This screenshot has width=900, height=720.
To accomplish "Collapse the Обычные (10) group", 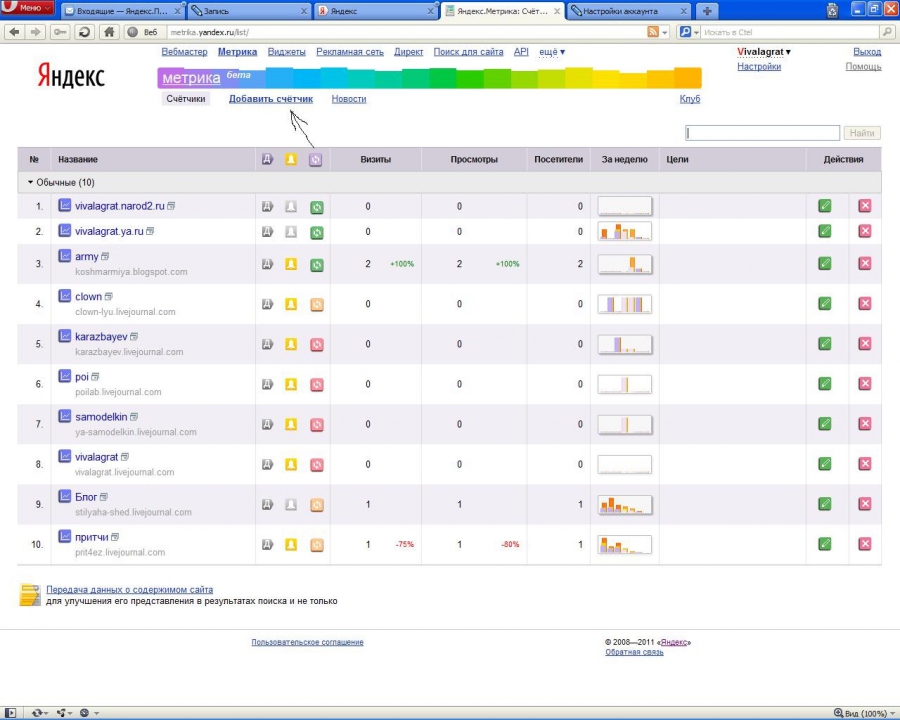I will [61, 183].
